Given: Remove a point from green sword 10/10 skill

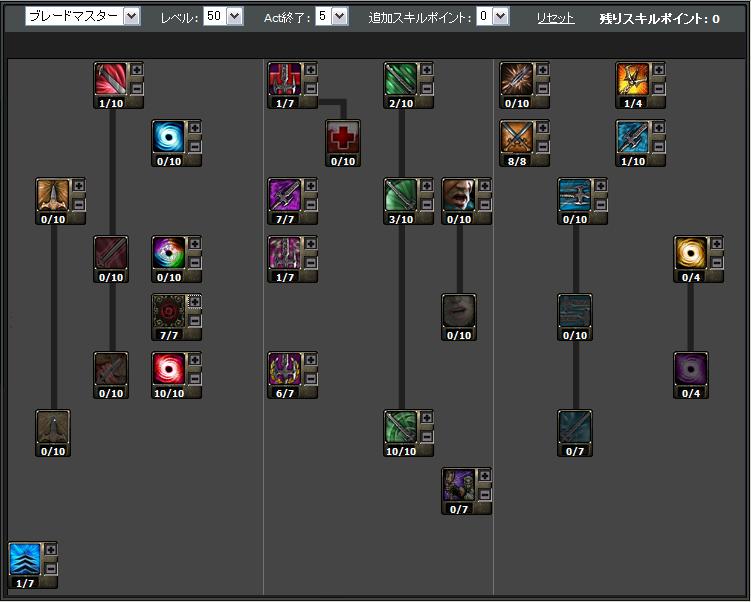Looking at the screenshot, I should [426, 436].
